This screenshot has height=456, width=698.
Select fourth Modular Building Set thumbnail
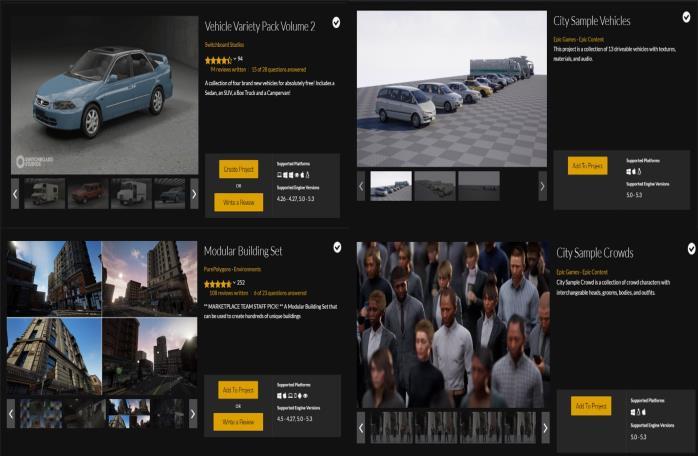click(x=169, y=414)
